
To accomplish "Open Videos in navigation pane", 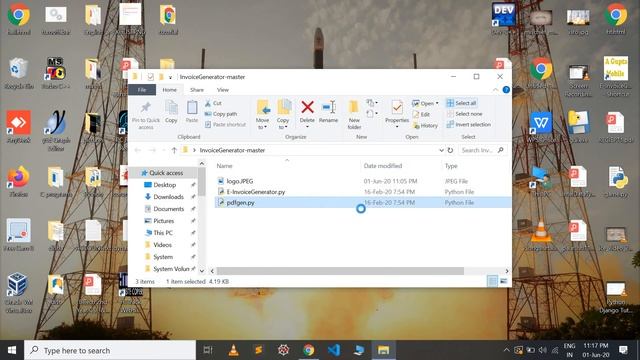I will click(162, 245).
